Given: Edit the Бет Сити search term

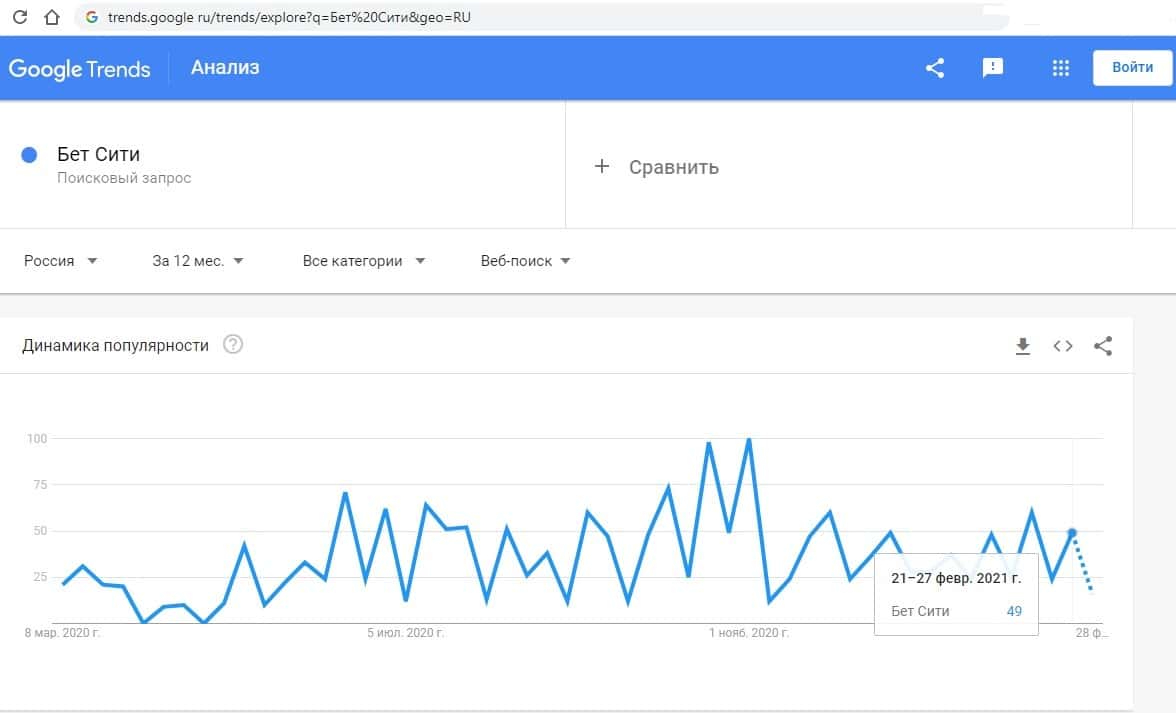Looking at the screenshot, I should tap(98, 155).
